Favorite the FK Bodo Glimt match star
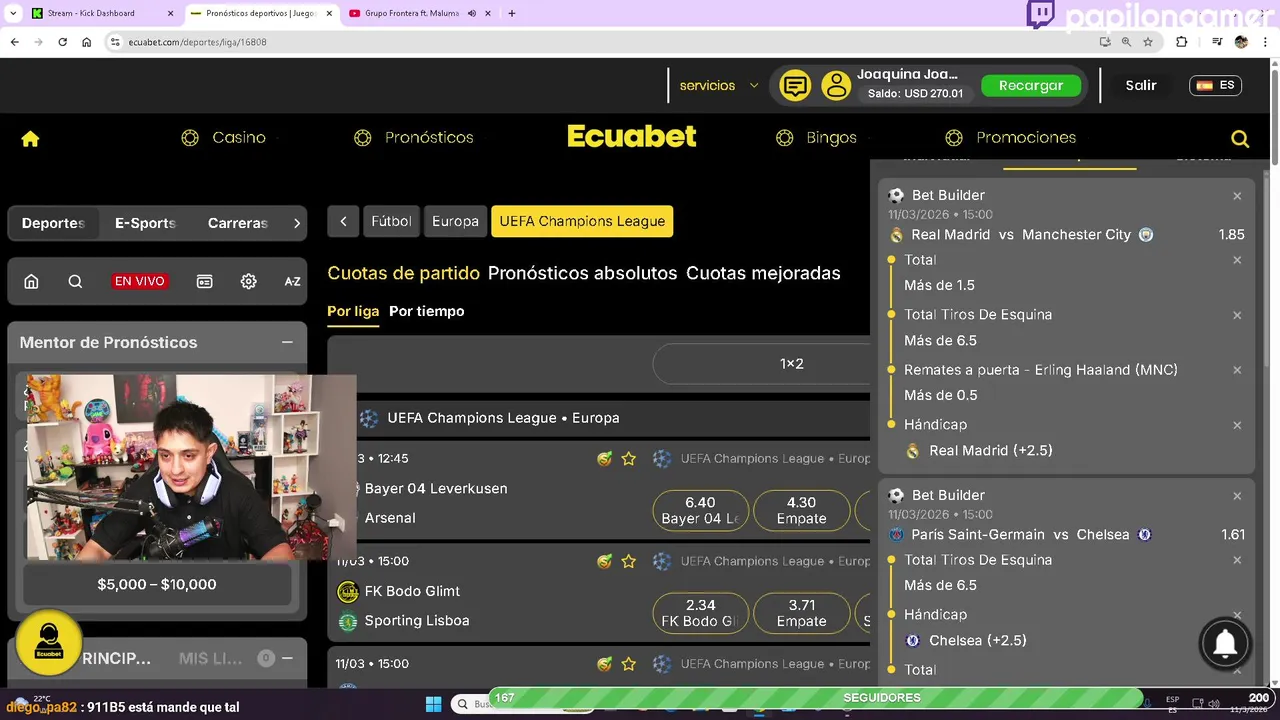 (628, 562)
